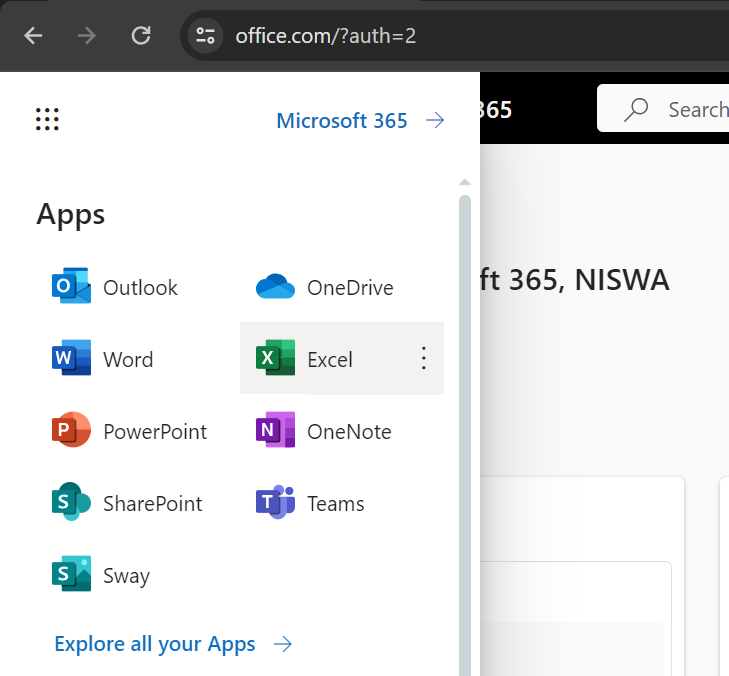Click the SharePoint label

[152, 504]
